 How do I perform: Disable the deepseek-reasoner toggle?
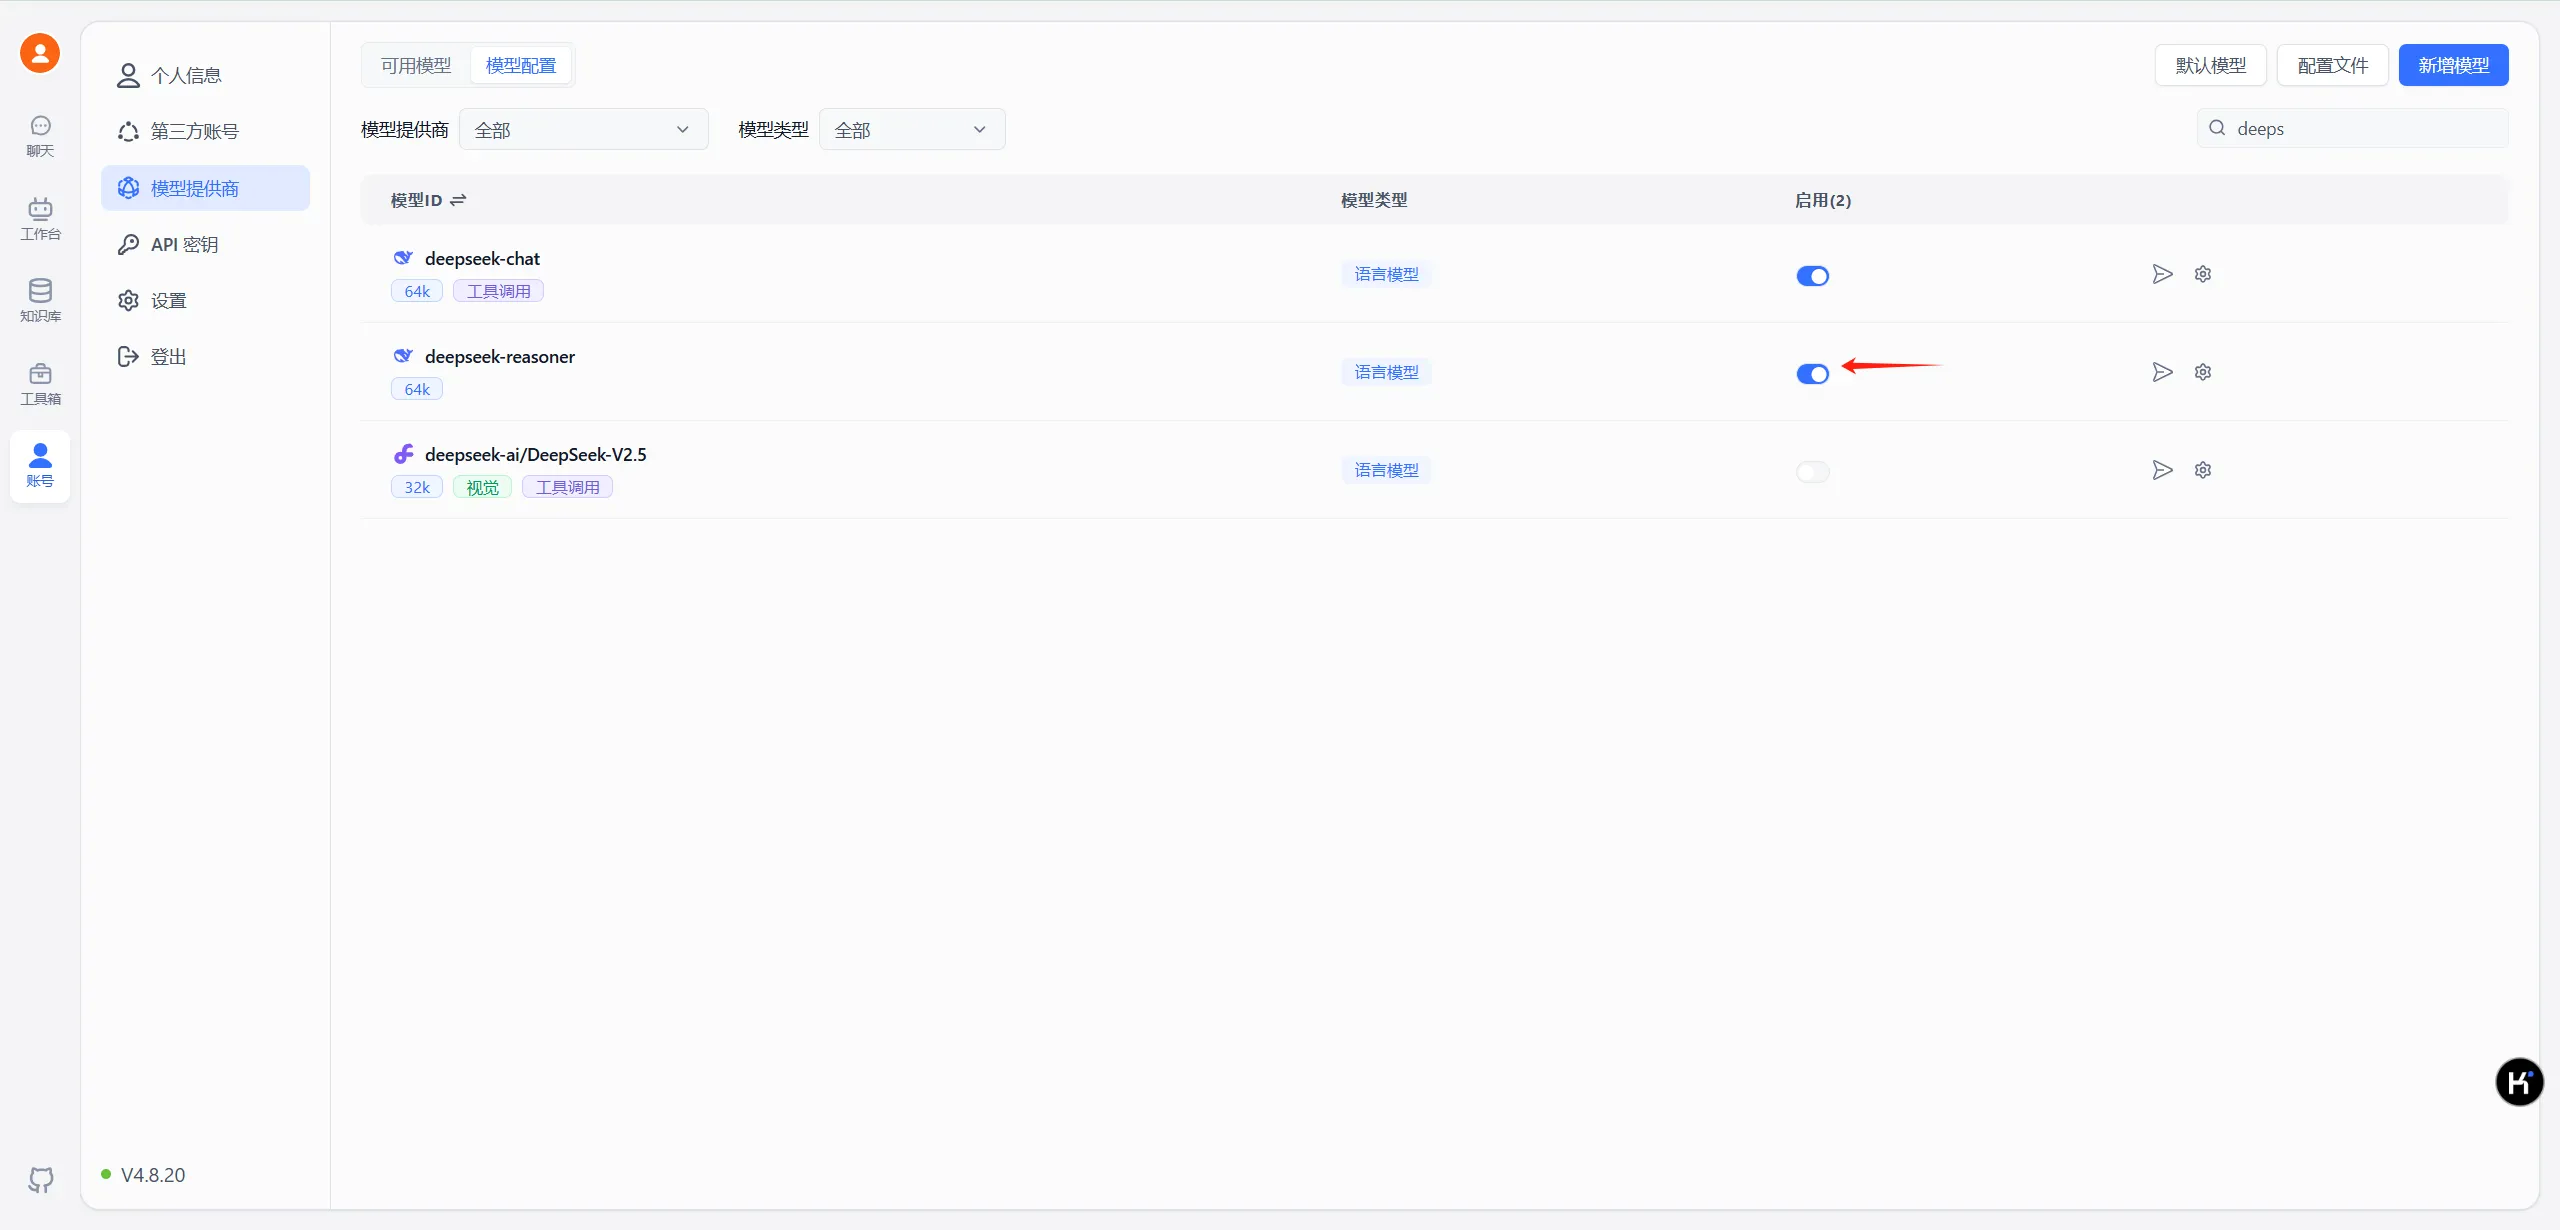pos(1812,374)
